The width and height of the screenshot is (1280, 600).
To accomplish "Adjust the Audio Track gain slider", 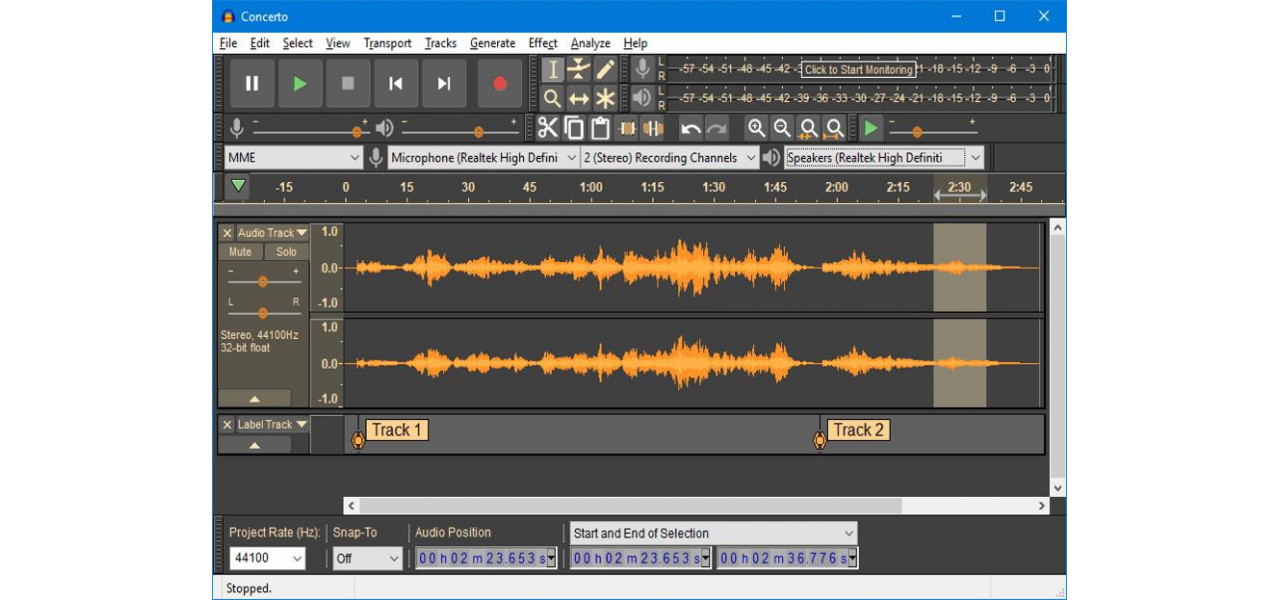I will 264,282.
